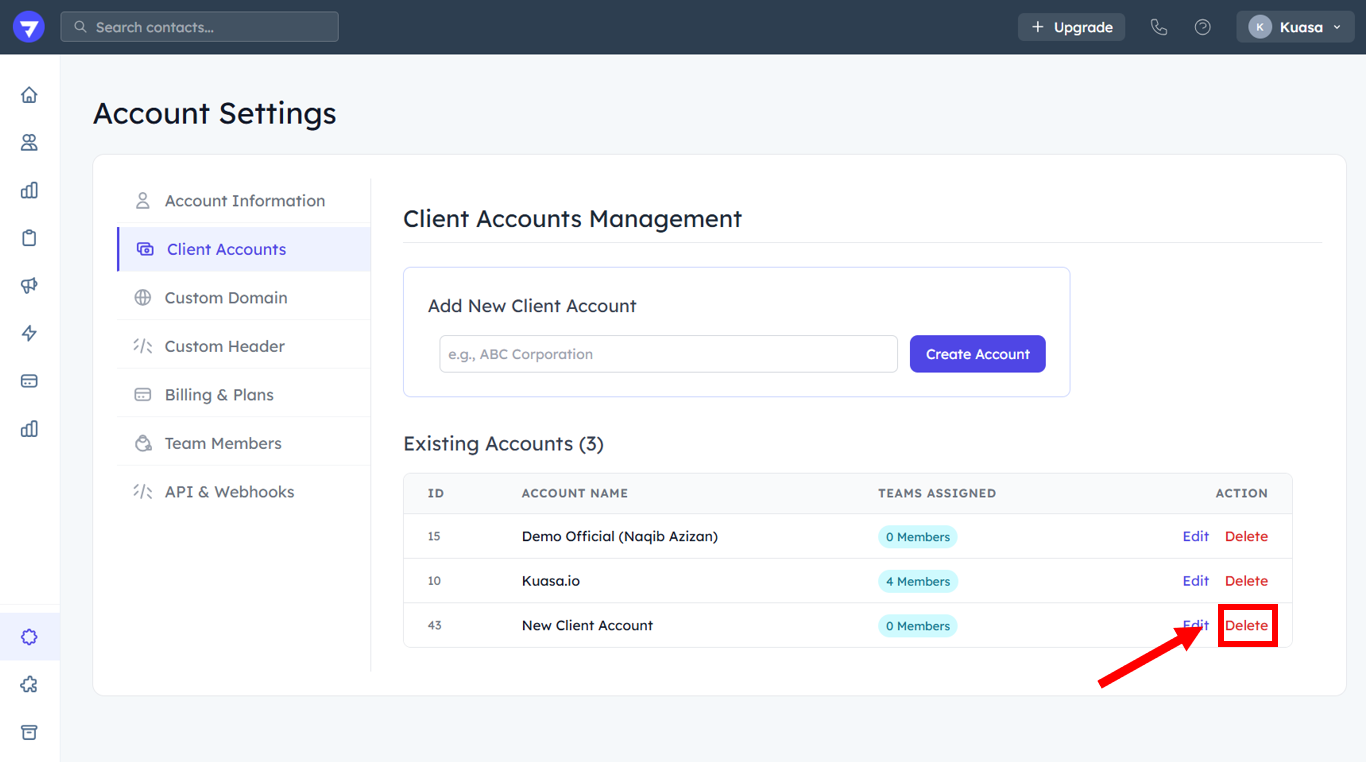Open the megaphone campaigns icon

click(29, 286)
